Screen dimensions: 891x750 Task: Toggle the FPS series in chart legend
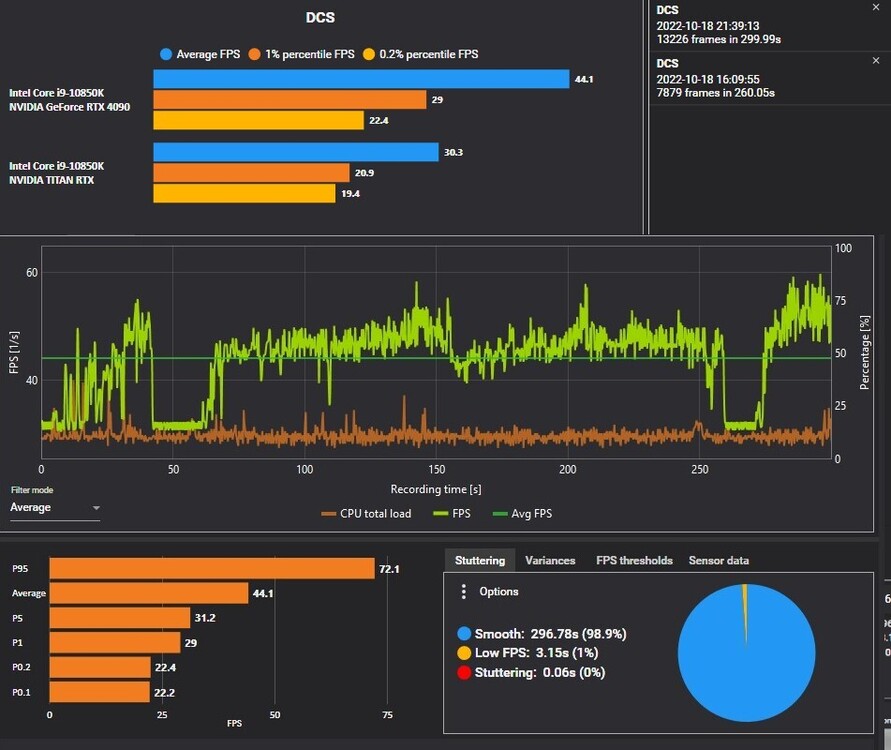pos(452,514)
